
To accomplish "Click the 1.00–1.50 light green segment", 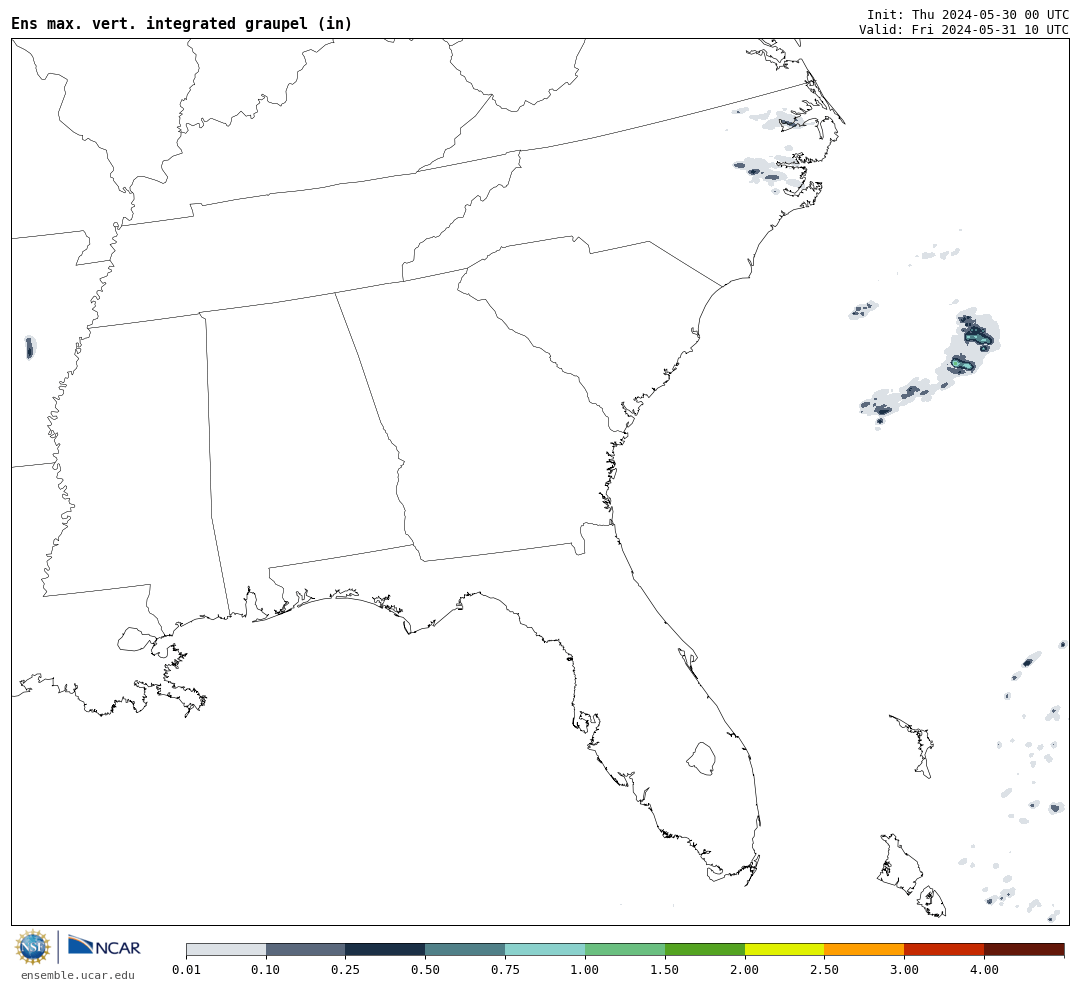I will tap(625, 949).
